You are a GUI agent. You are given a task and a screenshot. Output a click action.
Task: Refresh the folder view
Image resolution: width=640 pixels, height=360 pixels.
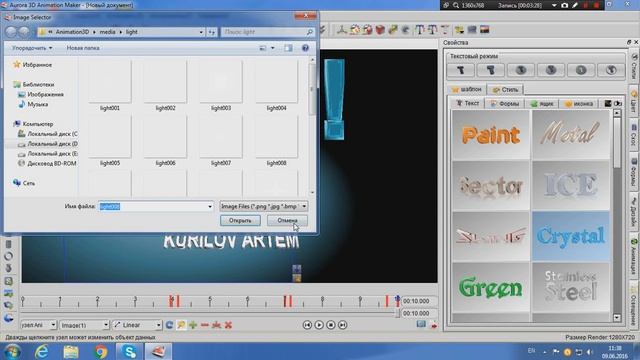click(211, 32)
